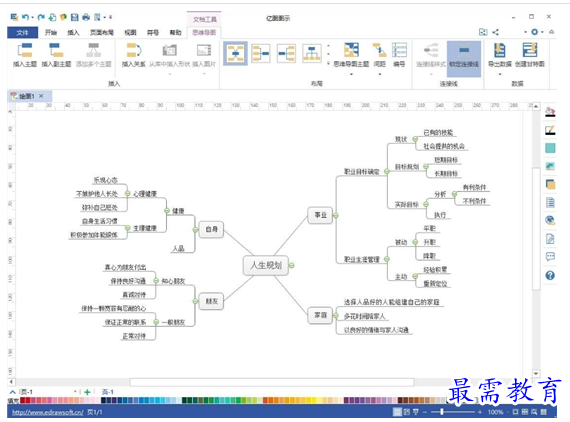Select the radial mind map layout icon
570x422 pixels.
[x=236, y=53]
